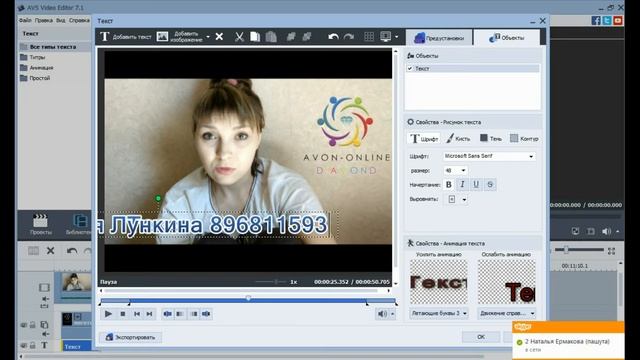The image size is (640, 360).
Task: Open the Font properties tab
Action: click(x=424, y=139)
